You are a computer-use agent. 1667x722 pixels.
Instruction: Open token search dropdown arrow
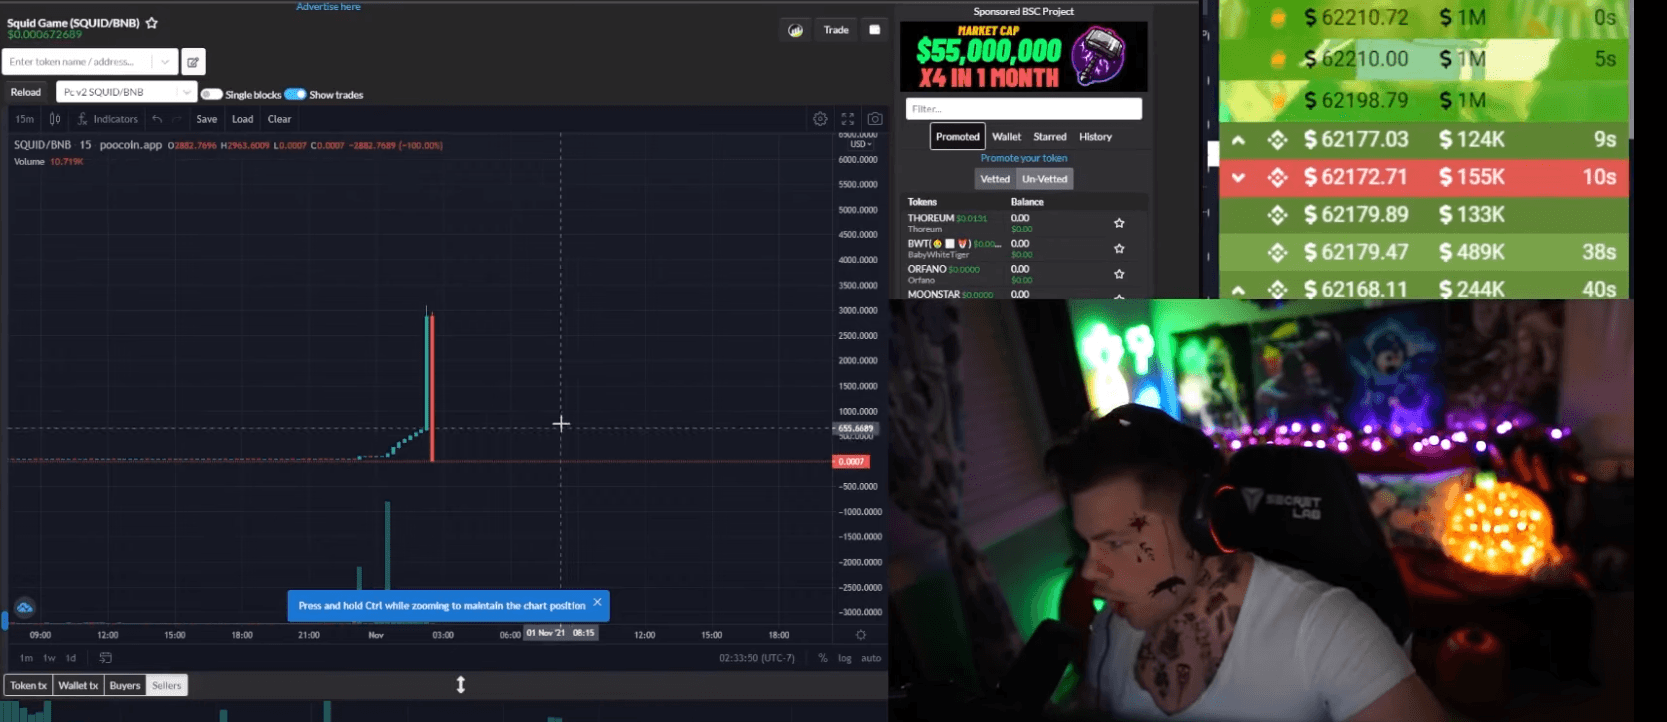pyautogui.click(x=165, y=62)
